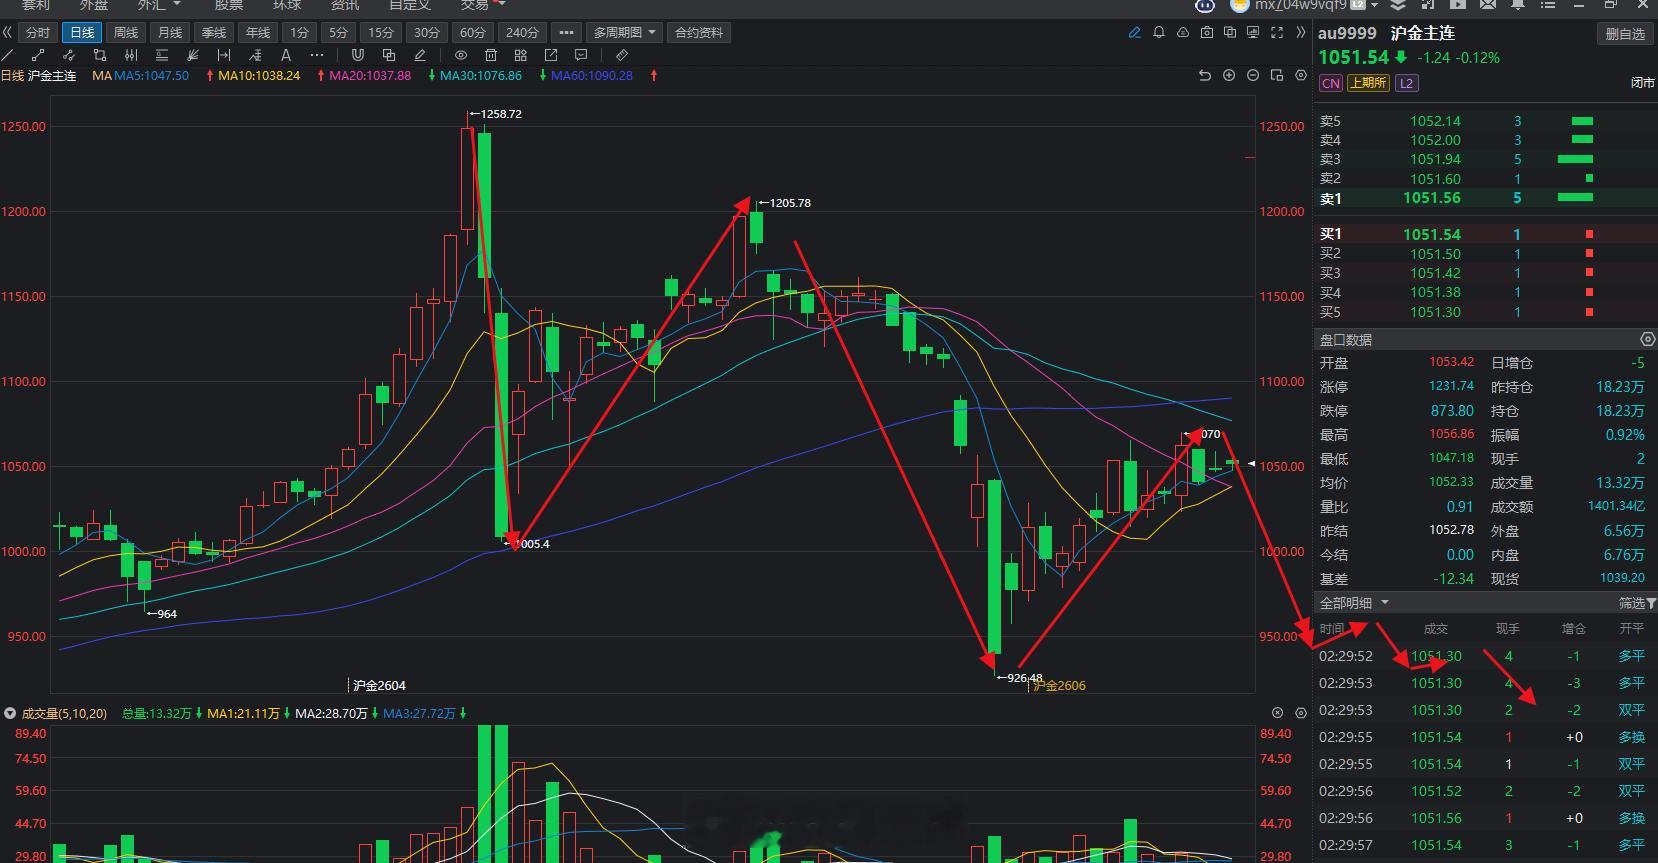This screenshot has width=1658, height=863.
Task: Click the chart layout window icon
Action: (1277, 76)
